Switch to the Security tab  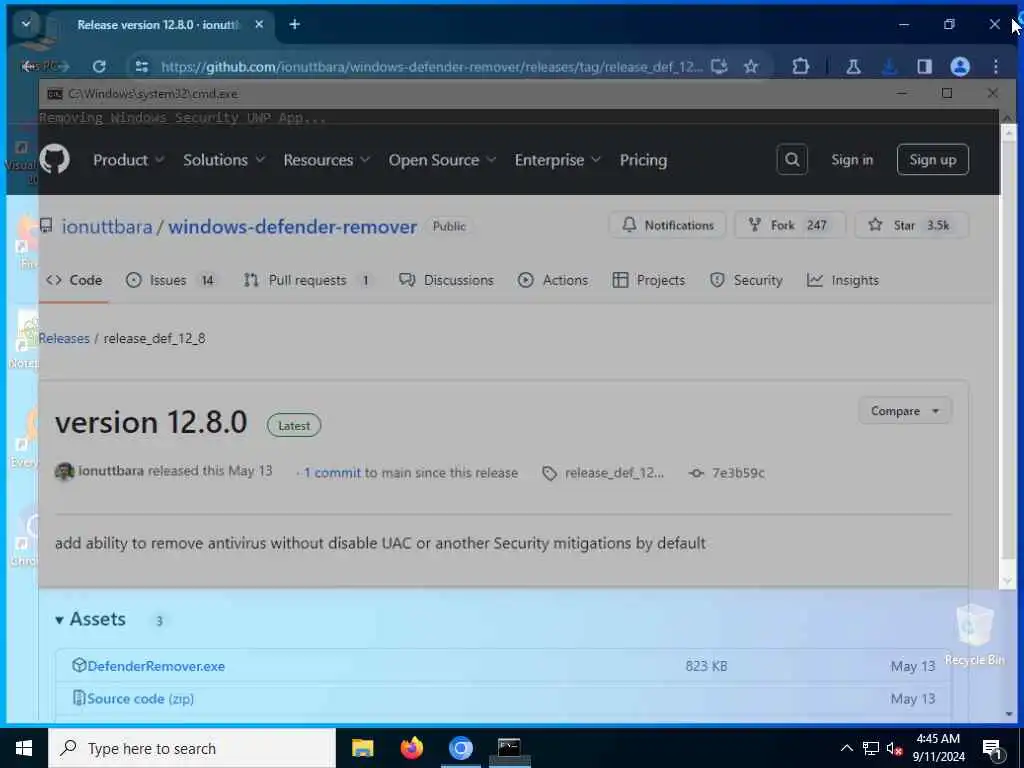pyautogui.click(x=746, y=280)
